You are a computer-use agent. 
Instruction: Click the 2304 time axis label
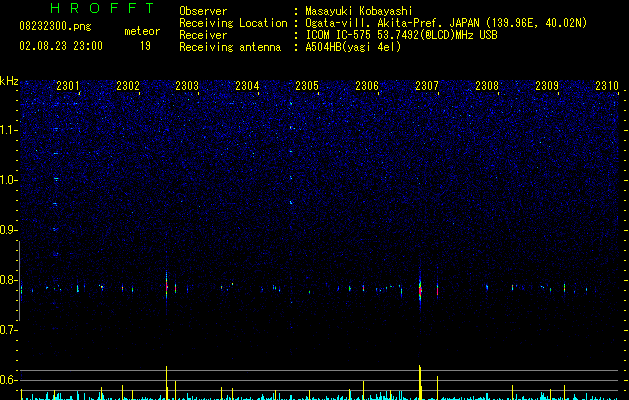247,86
